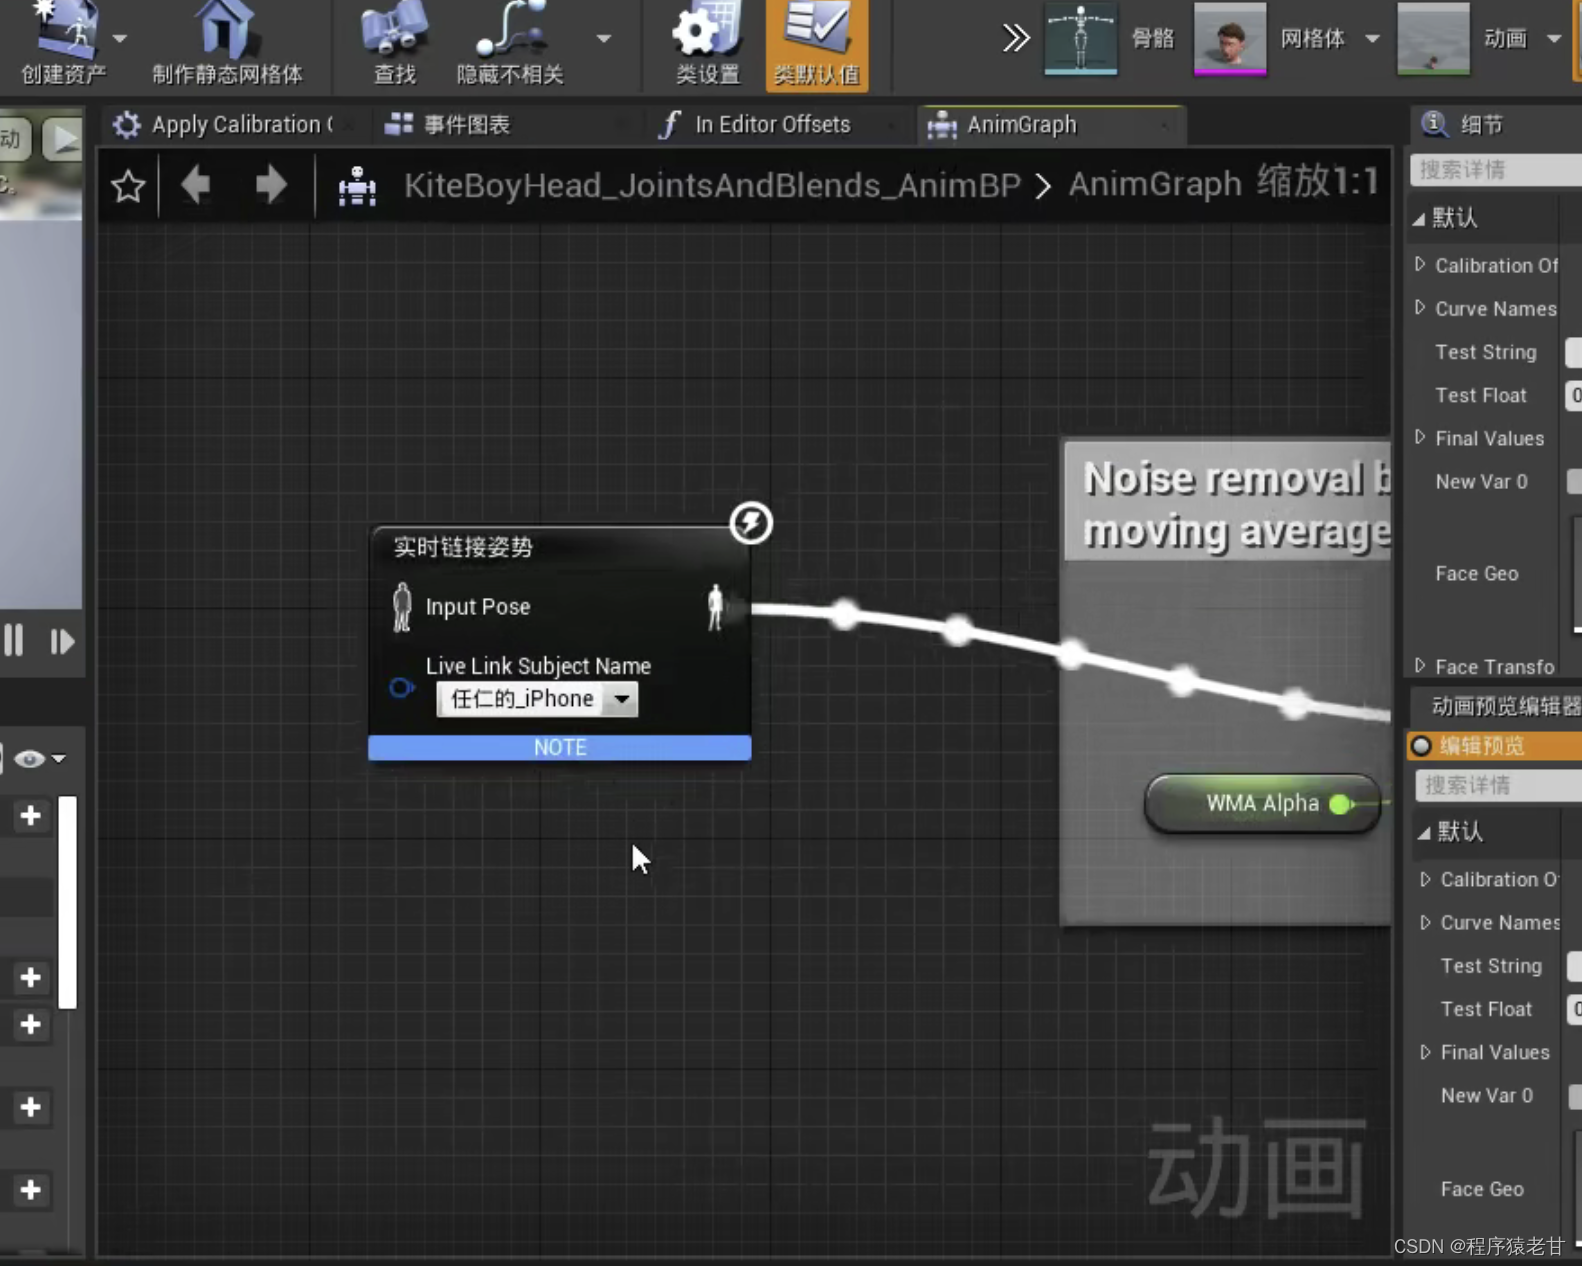Viewport: 1582px width, 1266px height.
Task: Navigate forward with the right arrow
Action: tap(270, 185)
